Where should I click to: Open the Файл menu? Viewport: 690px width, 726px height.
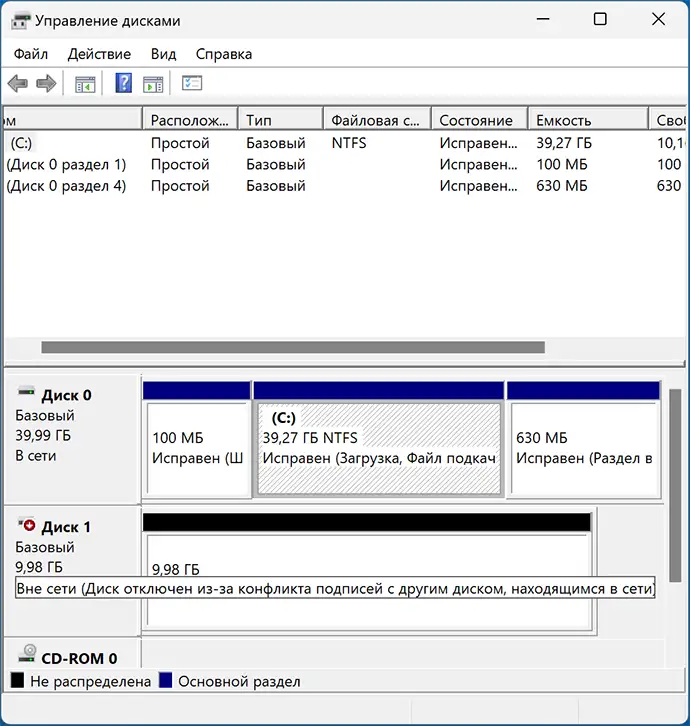tap(31, 54)
